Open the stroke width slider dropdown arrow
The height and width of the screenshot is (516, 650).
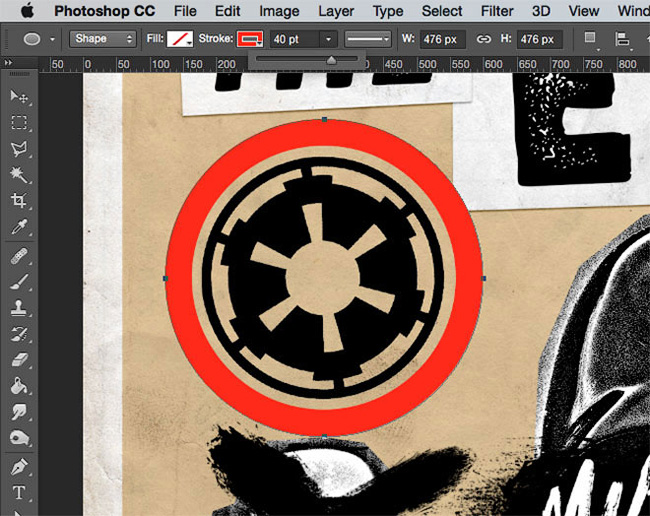coord(328,39)
